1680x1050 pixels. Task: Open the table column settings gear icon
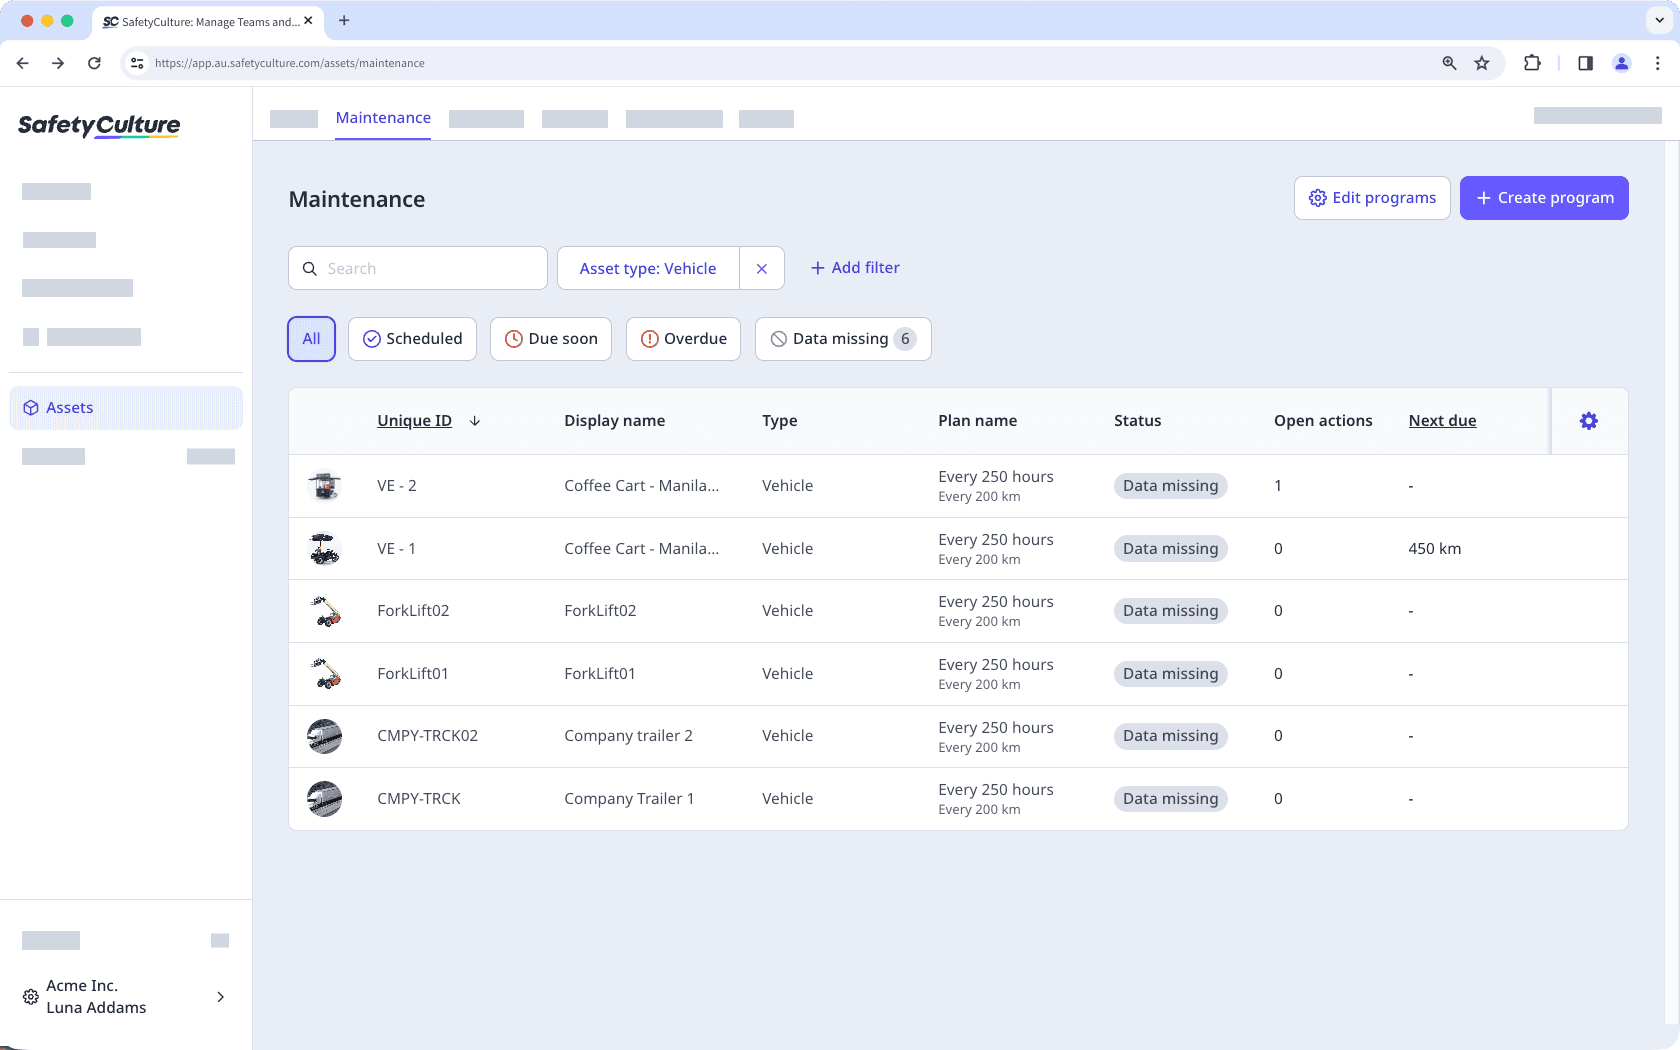click(x=1588, y=421)
